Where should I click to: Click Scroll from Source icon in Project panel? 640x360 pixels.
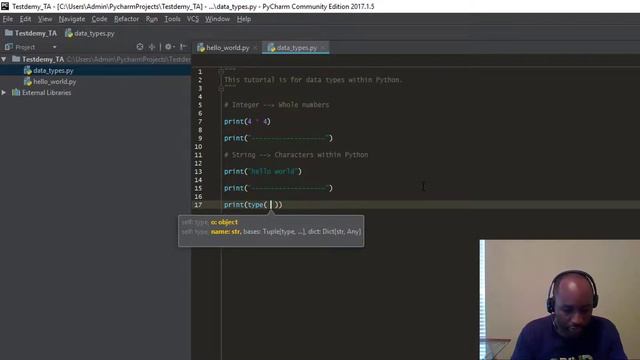[x=140, y=47]
